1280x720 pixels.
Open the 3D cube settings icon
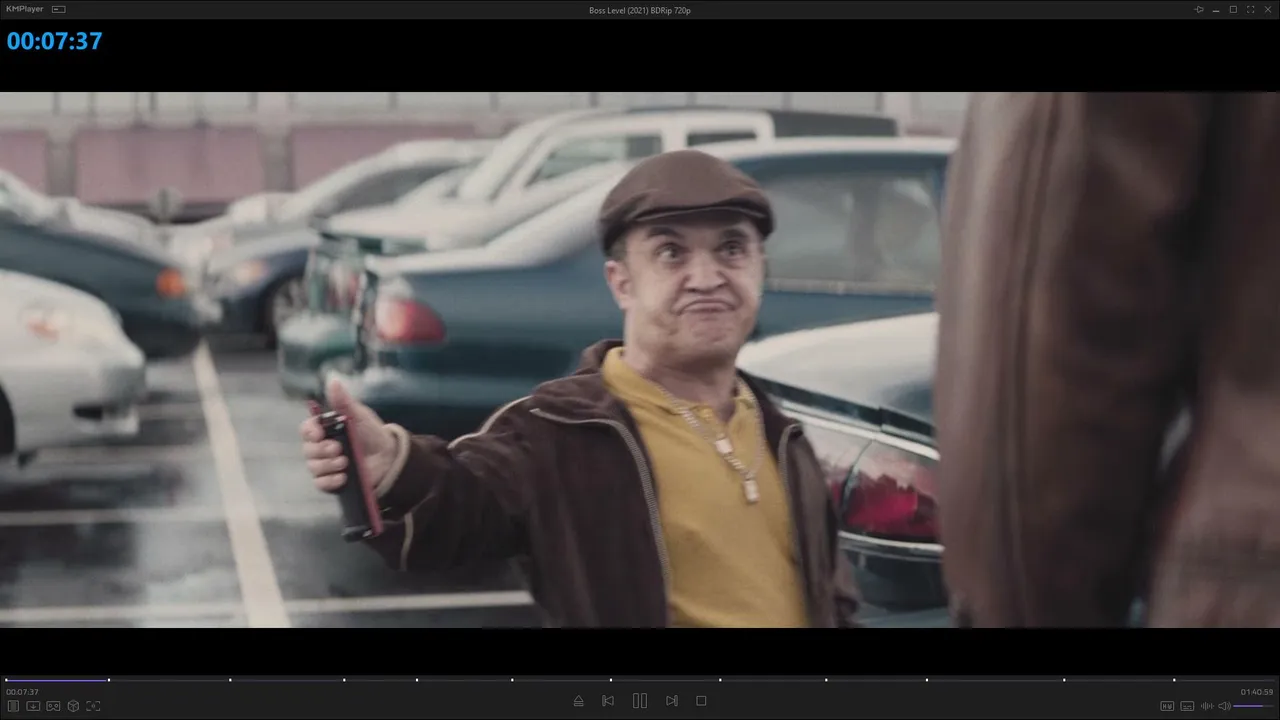click(x=73, y=706)
